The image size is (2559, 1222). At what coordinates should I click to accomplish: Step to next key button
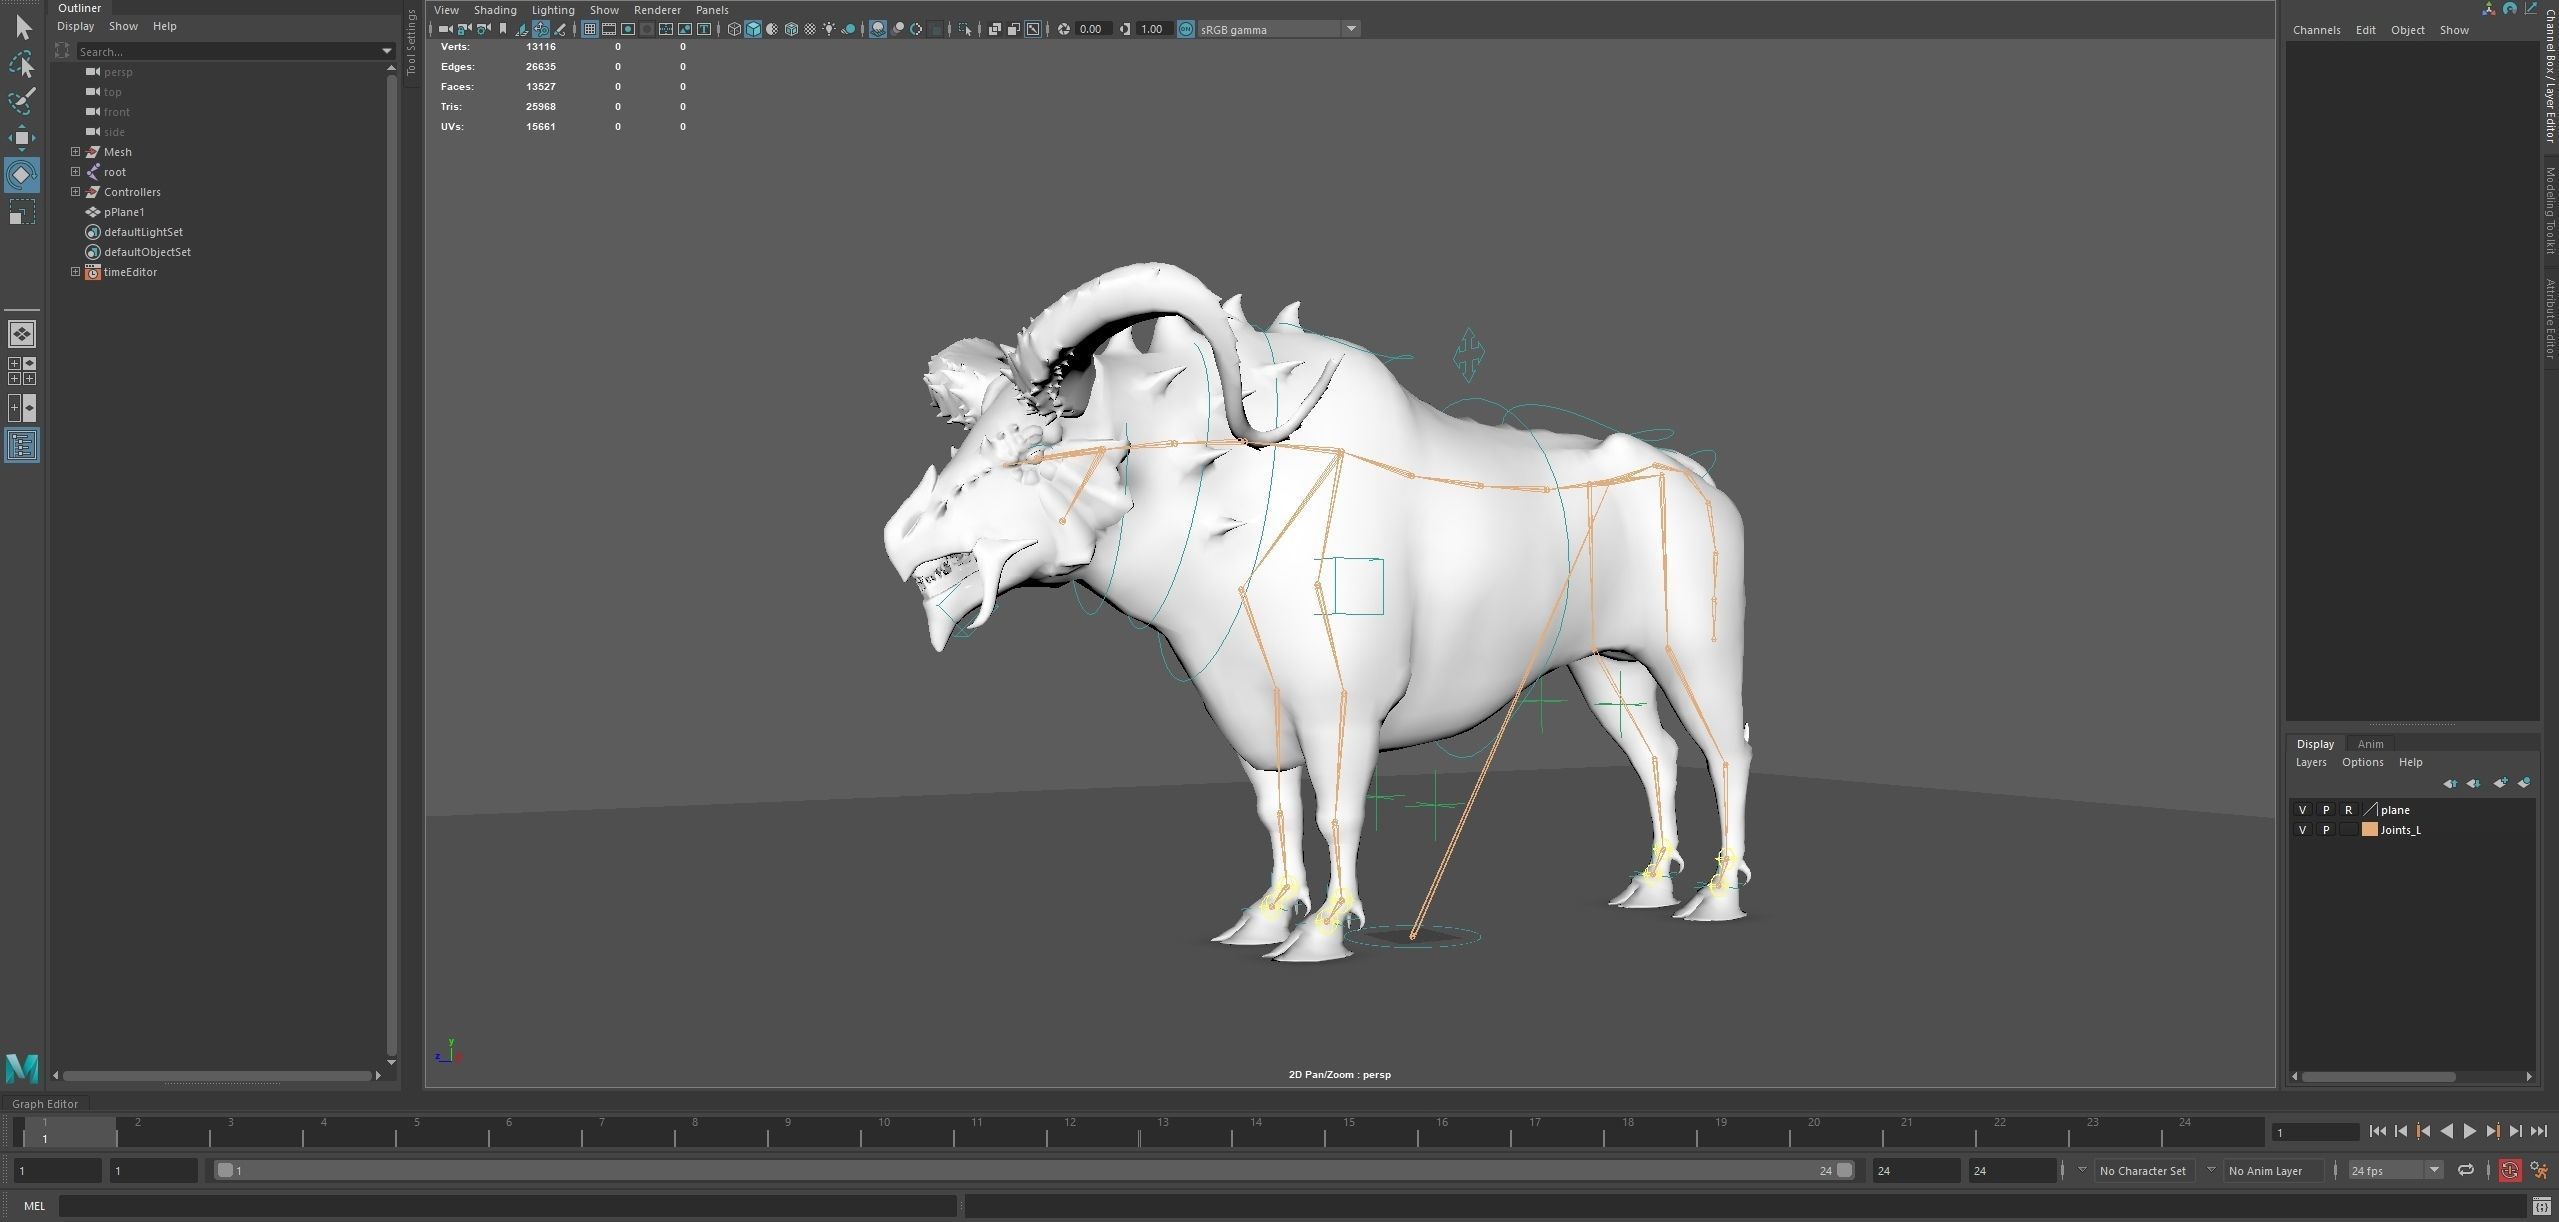(x=2492, y=1132)
